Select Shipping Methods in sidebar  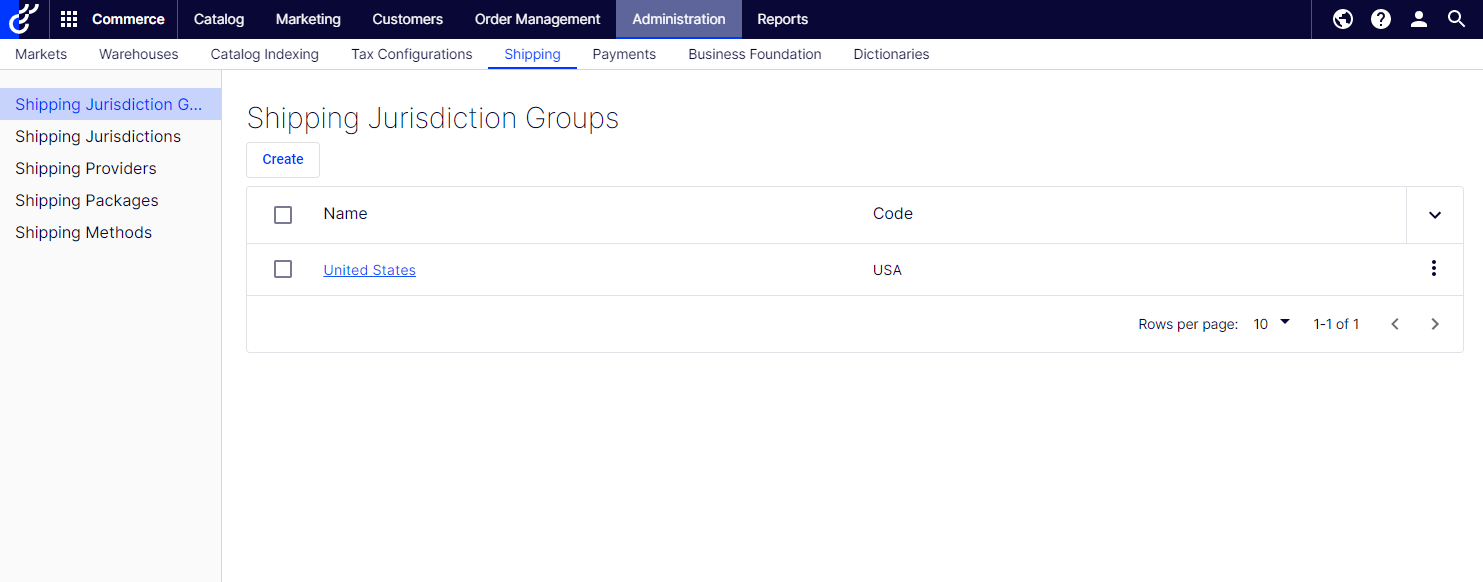(x=84, y=232)
